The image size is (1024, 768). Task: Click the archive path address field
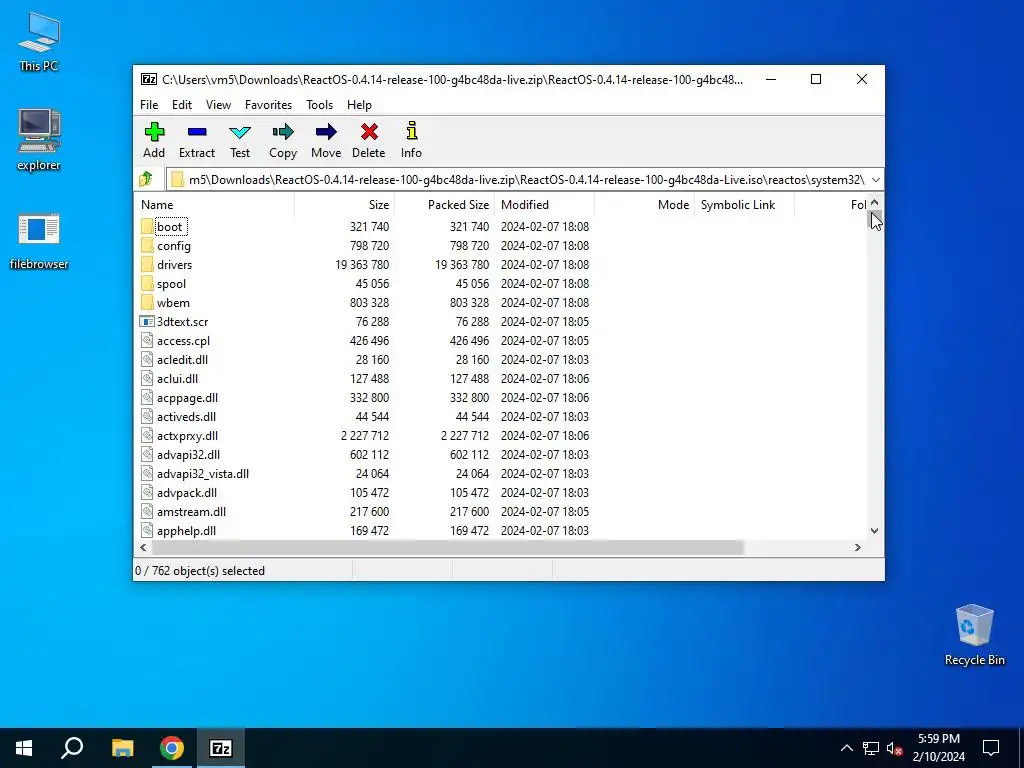tap(518, 180)
